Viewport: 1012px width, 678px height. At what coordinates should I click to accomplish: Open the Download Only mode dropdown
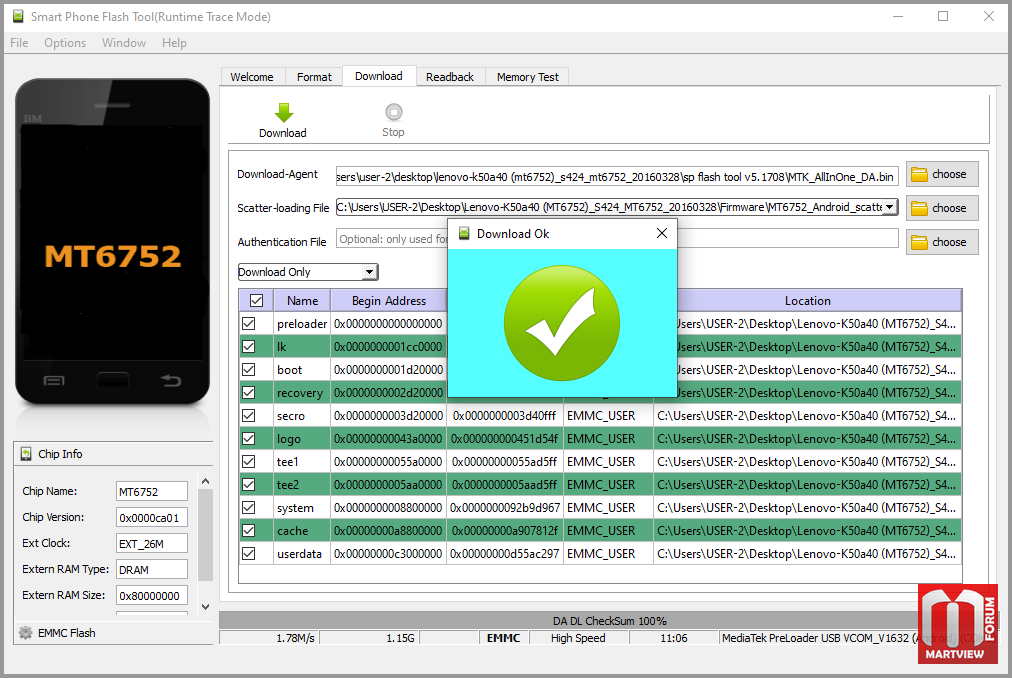click(x=308, y=272)
